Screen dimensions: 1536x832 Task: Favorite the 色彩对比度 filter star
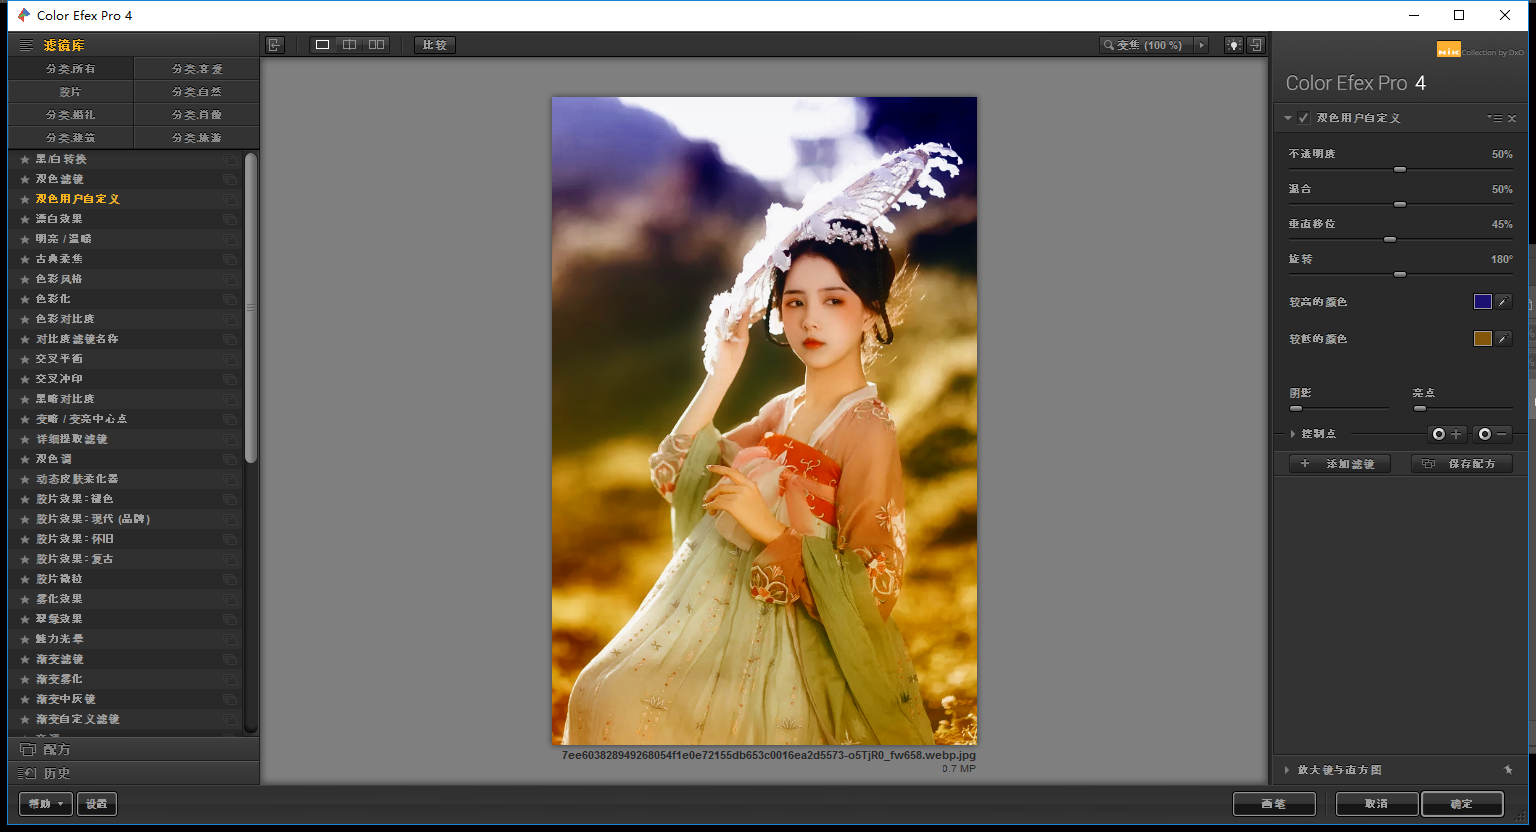[x=25, y=319]
